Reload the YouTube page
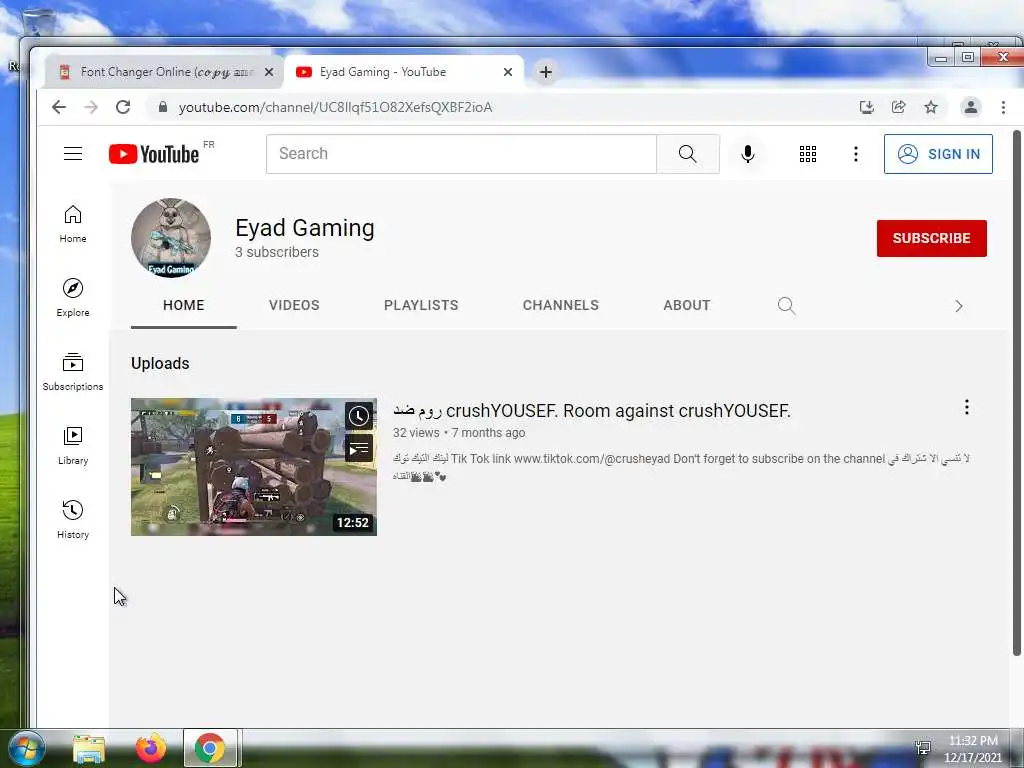This screenshot has width=1024, height=768. pyautogui.click(x=123, y=107)
